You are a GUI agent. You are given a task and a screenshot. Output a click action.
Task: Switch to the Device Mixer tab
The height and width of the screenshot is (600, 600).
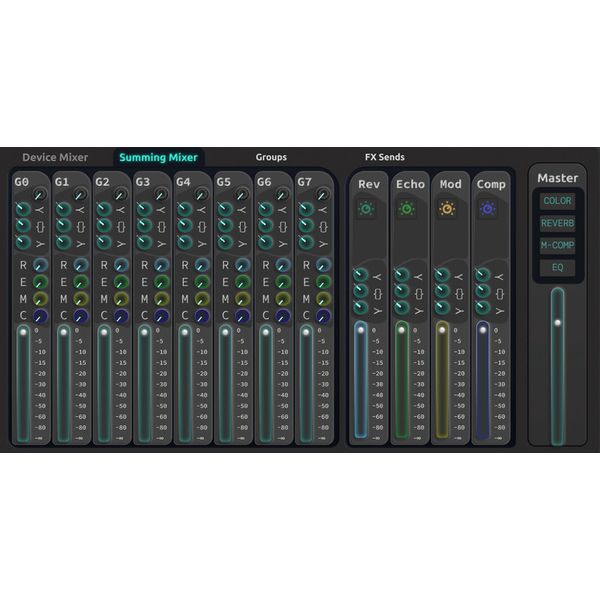(x=55, y=157)
